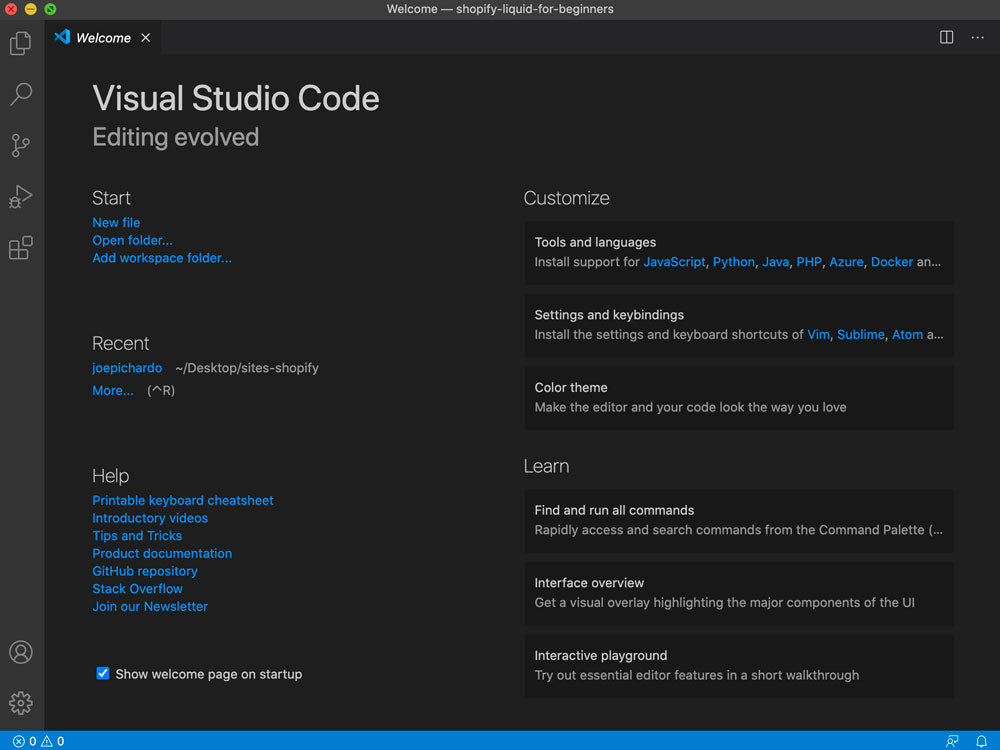
Task: Open the Color theme customization option
Action: pyautogui.click(x=738, y=397)
